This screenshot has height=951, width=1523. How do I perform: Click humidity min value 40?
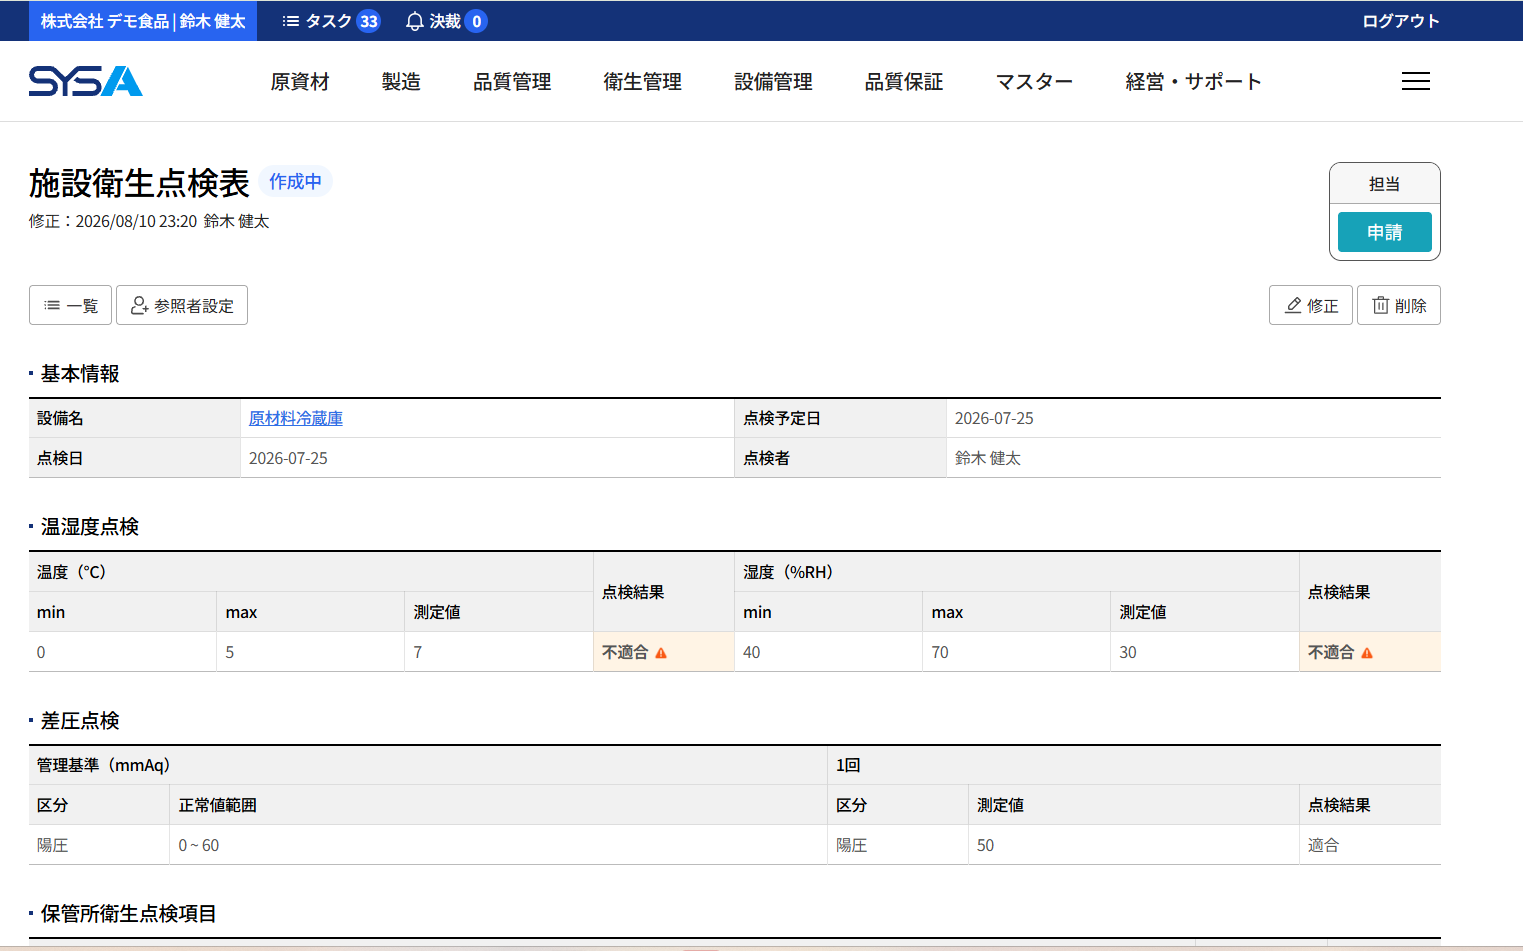pos(752,652)
